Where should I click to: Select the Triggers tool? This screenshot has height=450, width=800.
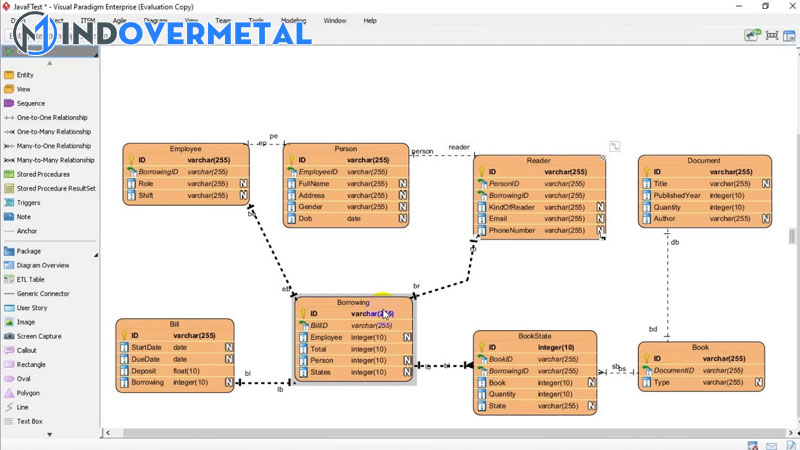[29, 202]
